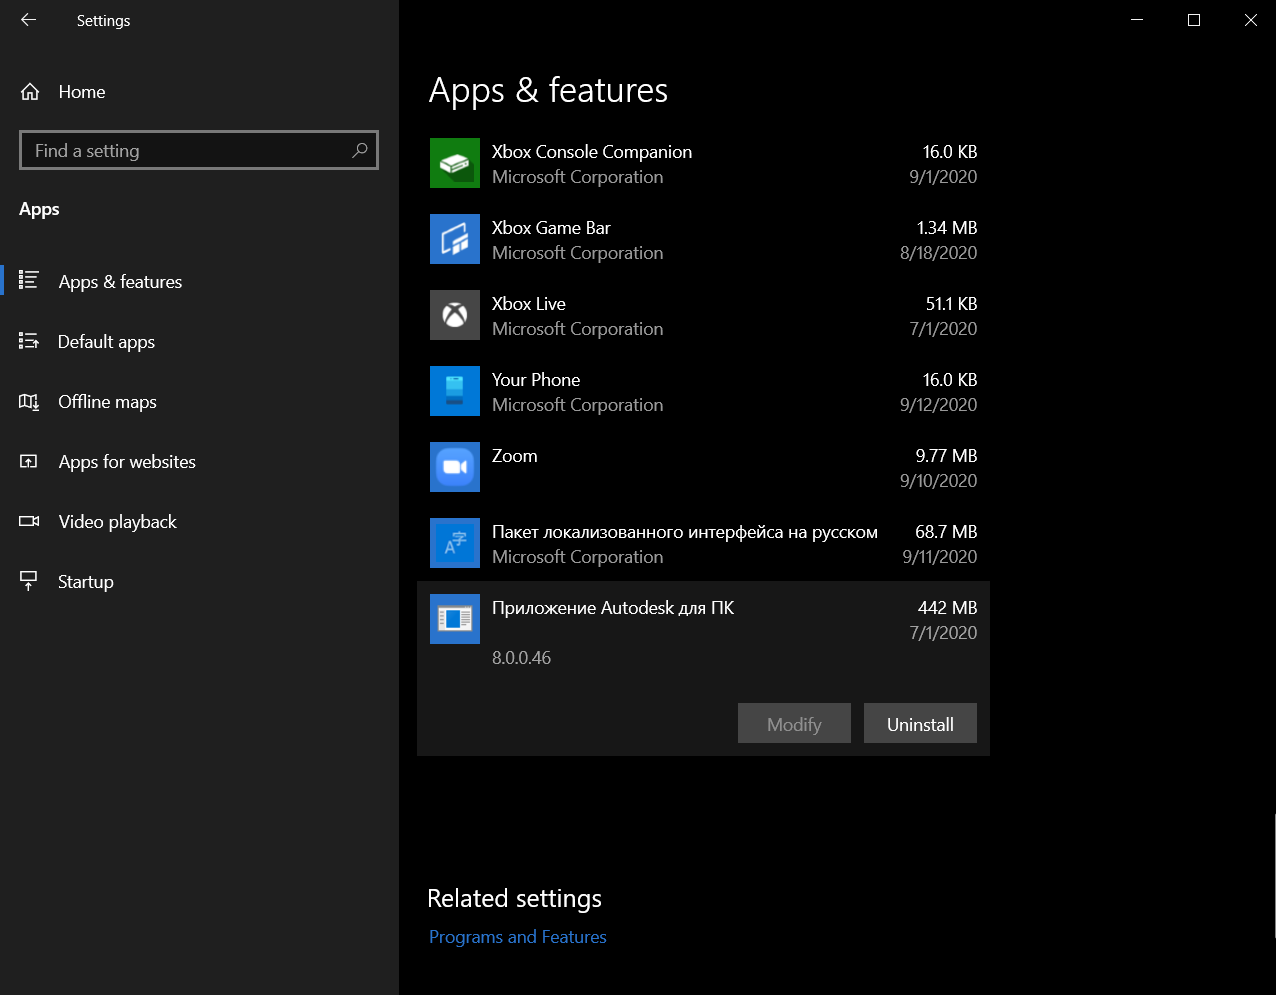Click the search magnifier icon
This screenshot has height=995, width=1276.
[360, 150]
